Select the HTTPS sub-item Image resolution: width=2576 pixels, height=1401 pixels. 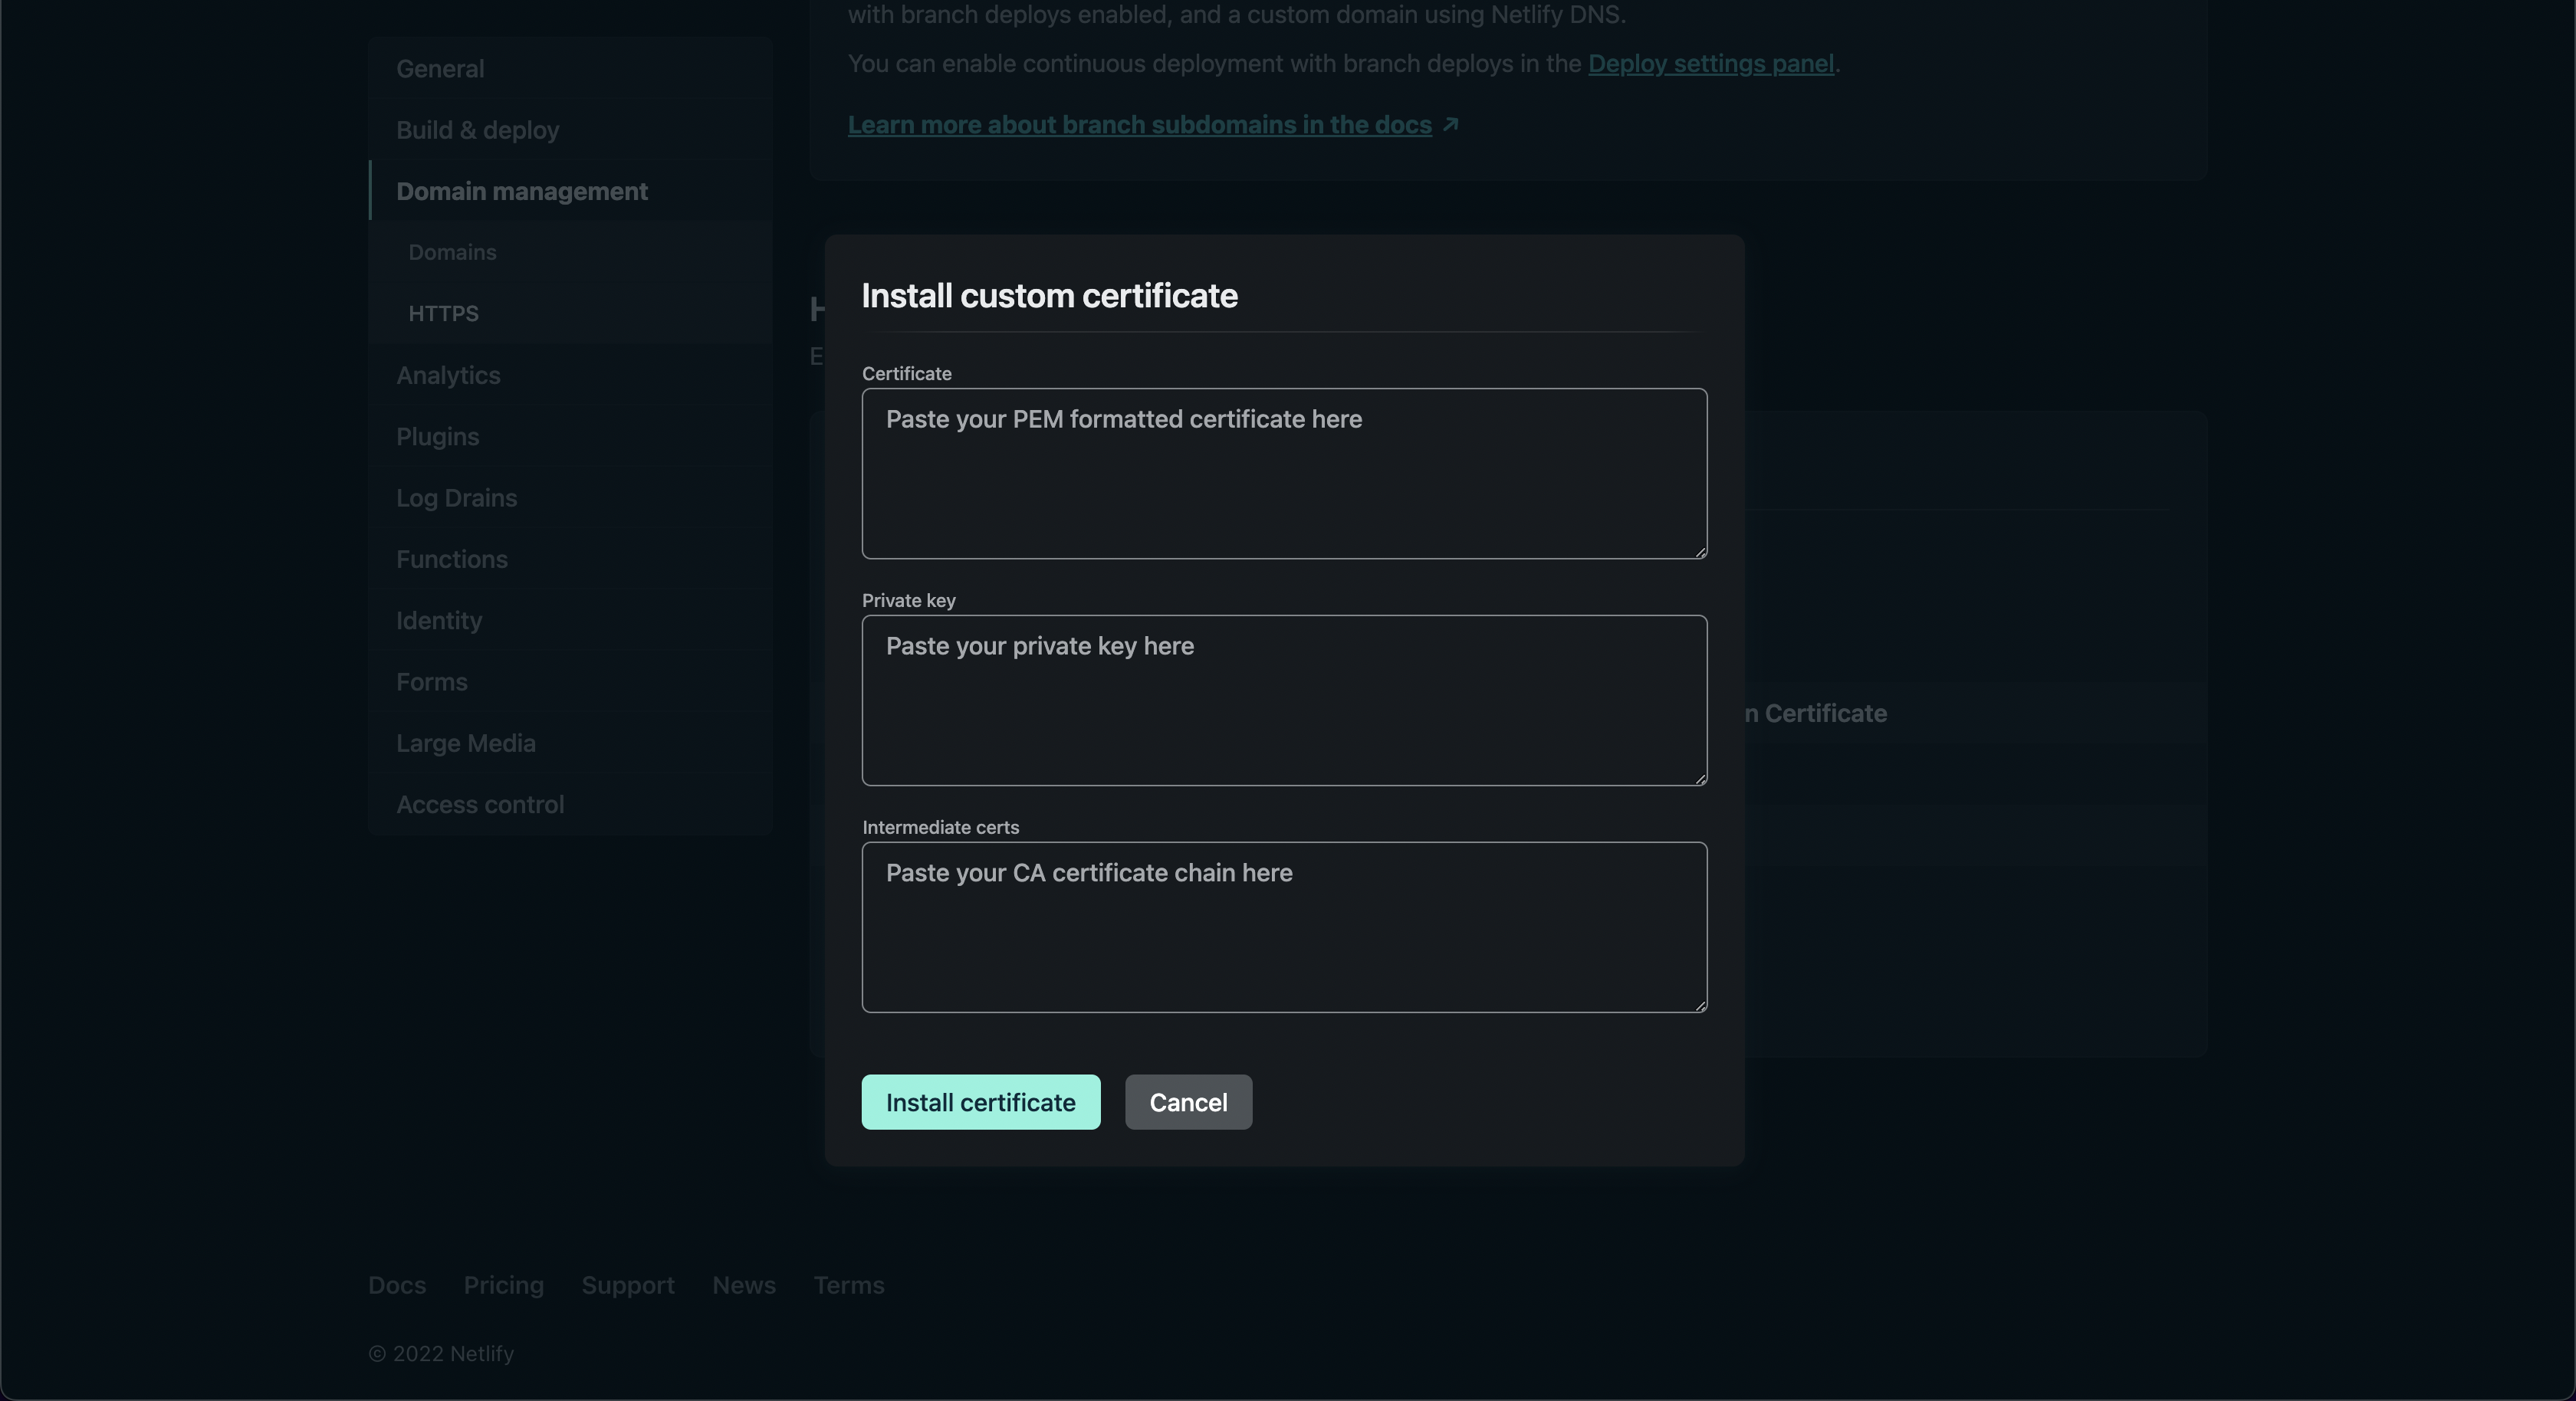443,314
